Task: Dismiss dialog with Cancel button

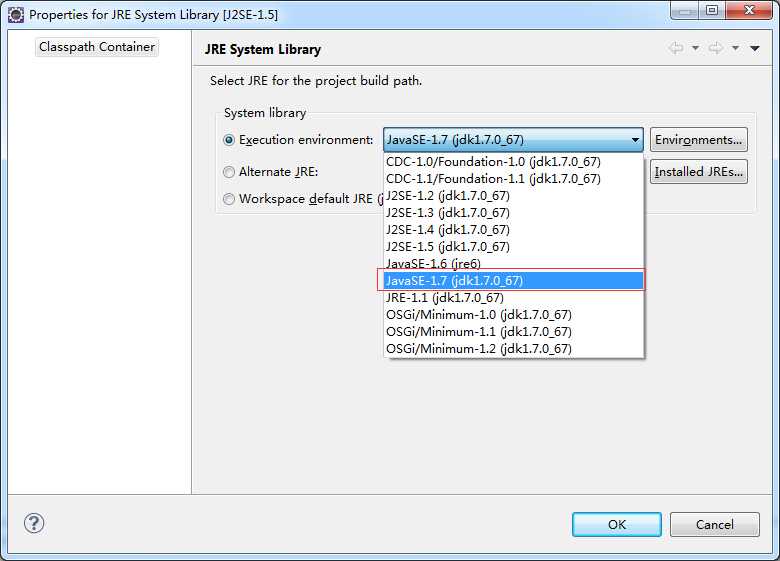Action: pyautogui.click(x=714, y=524)
